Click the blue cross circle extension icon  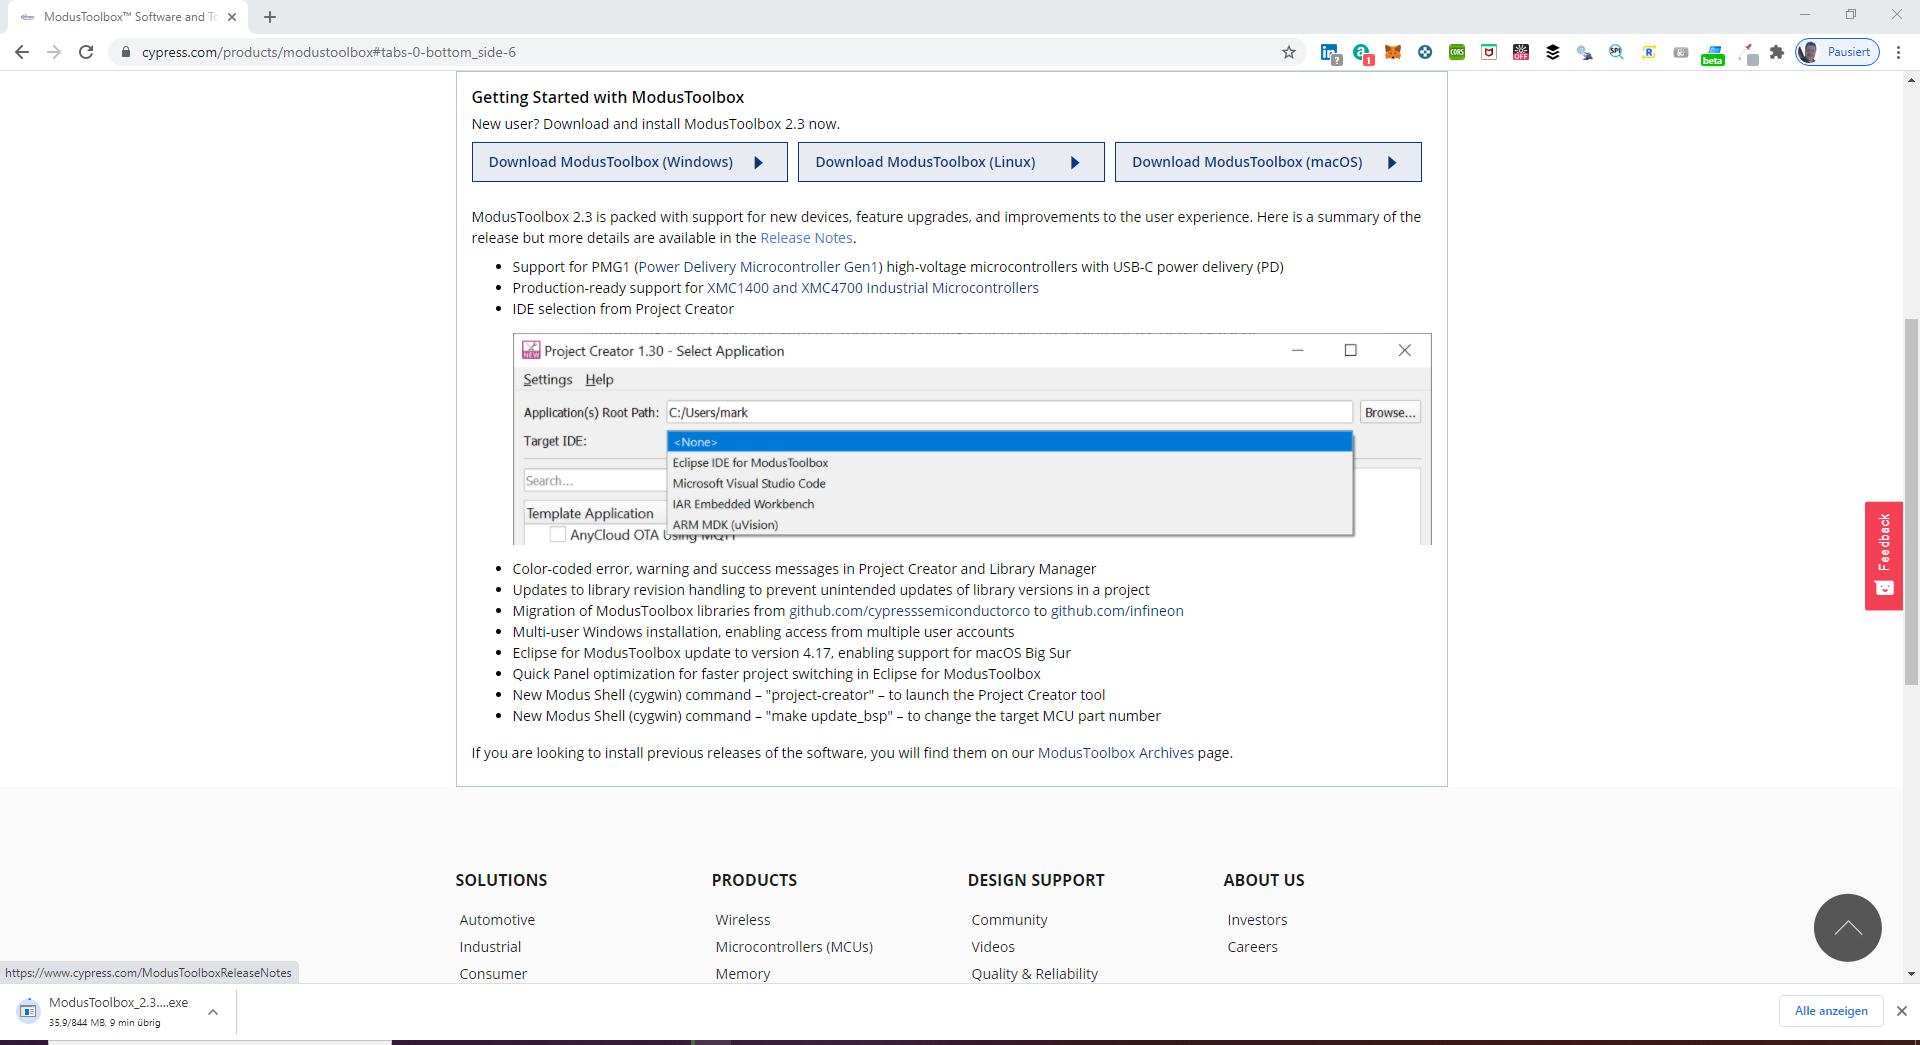pos(1425,52)
